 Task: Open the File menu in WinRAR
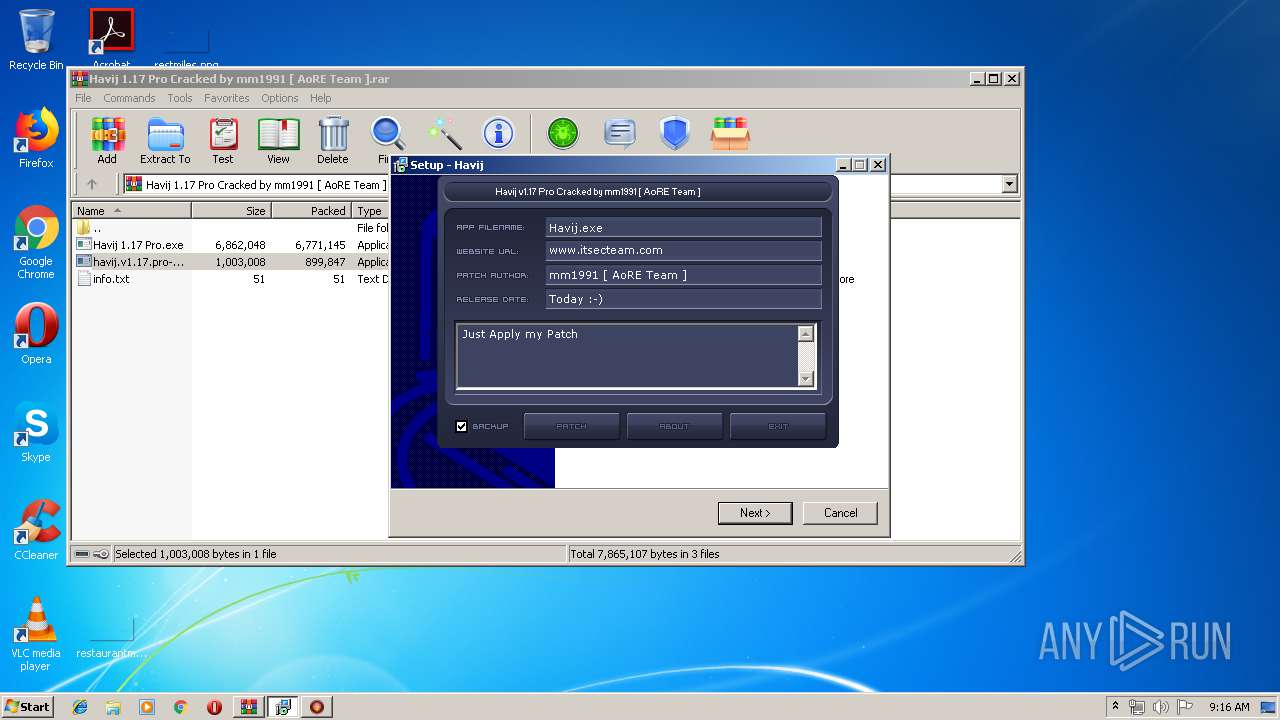click(x=83, y=98)
